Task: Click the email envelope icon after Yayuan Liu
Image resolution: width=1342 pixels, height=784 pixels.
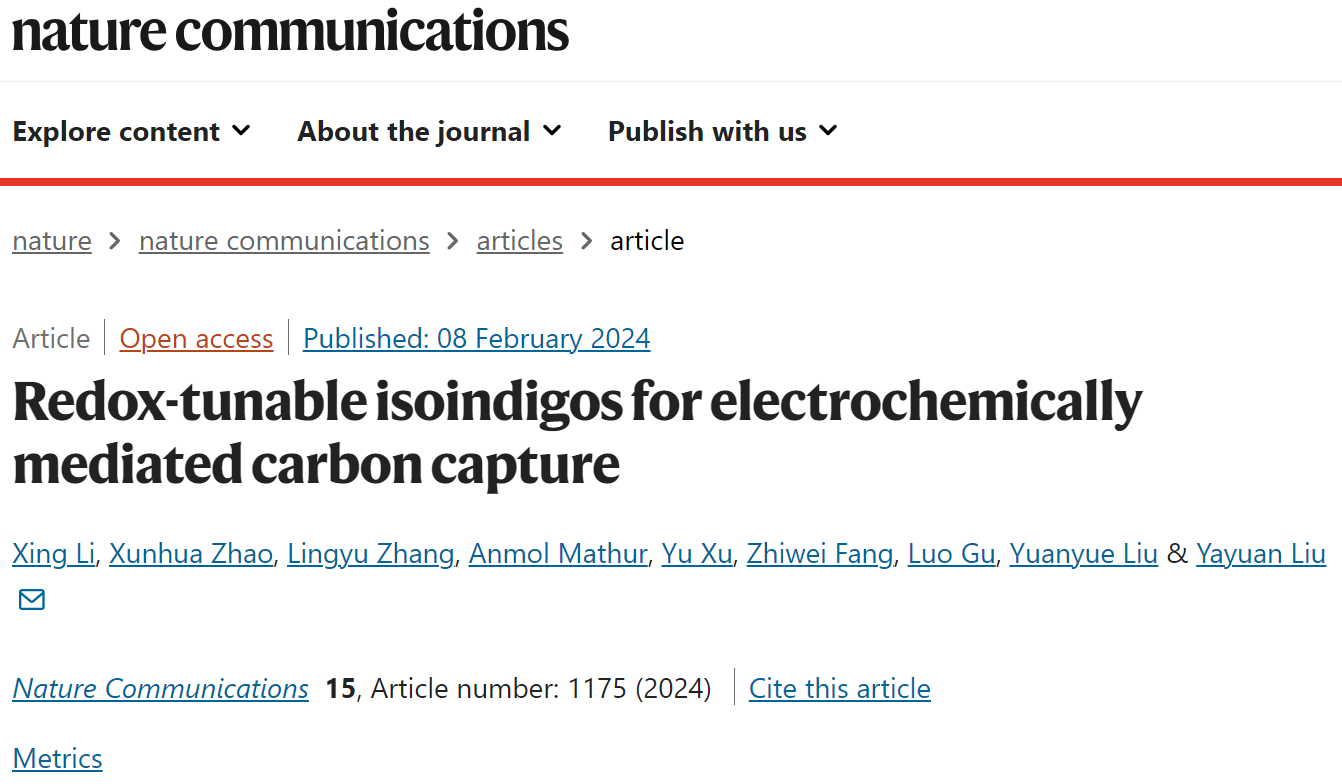Action: 32,600
